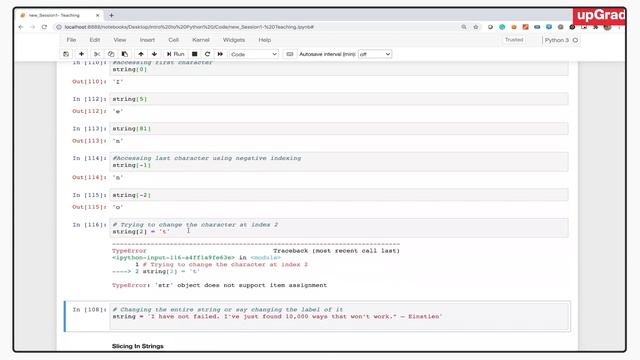Open the cell type Code dropdown
Image resolution: width=640 pixels, height=360 pixels.
tap(253, 54)
